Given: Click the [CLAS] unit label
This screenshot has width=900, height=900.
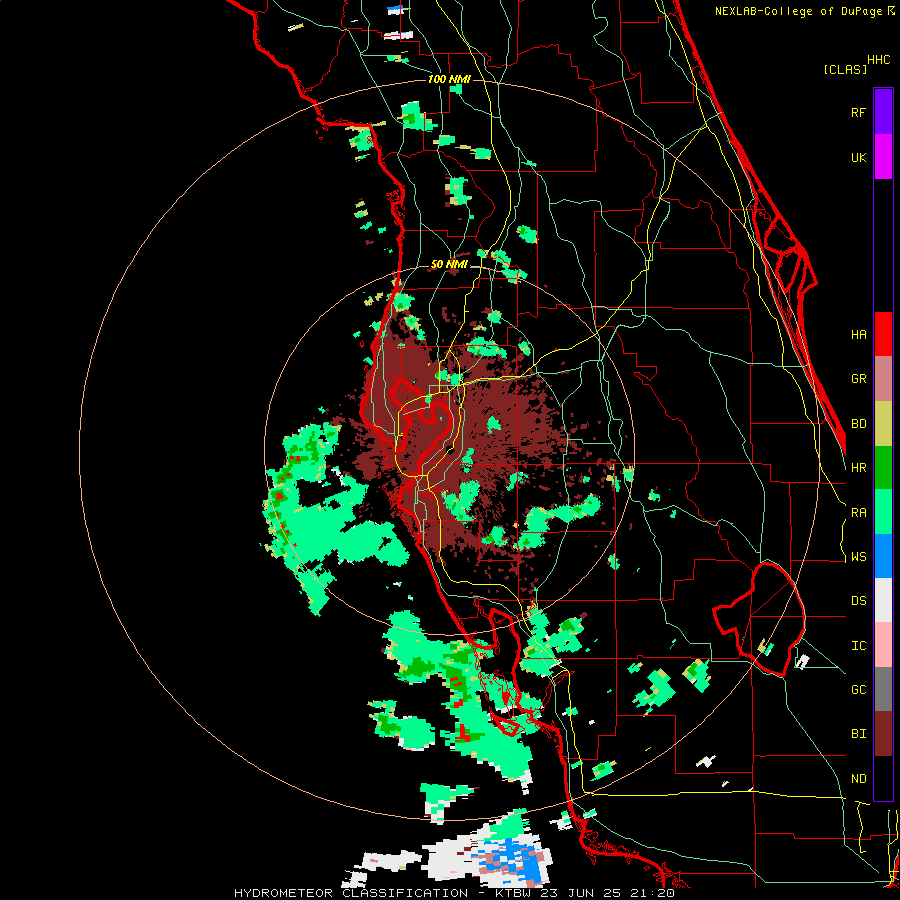Looking at the screenshot, I should (x=845, y=70).
